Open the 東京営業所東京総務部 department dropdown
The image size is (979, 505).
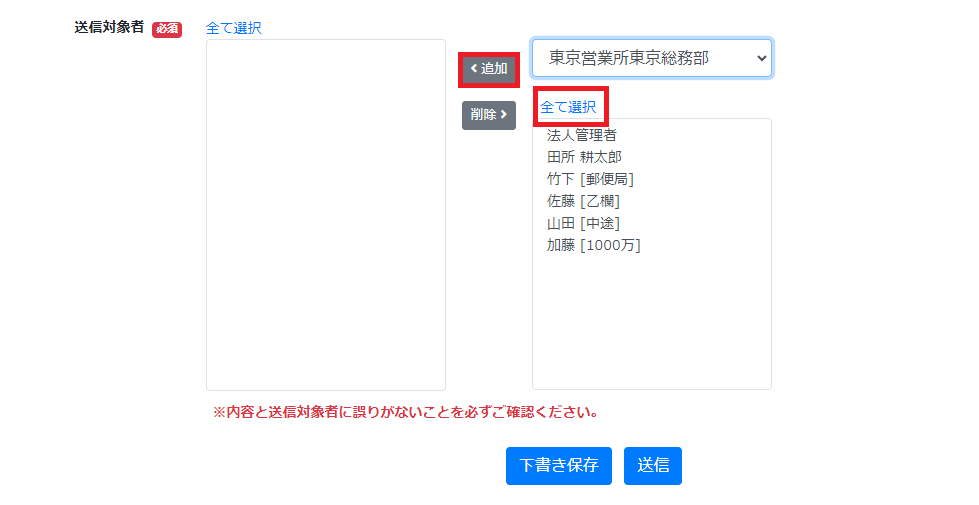[x=652, y=58]
